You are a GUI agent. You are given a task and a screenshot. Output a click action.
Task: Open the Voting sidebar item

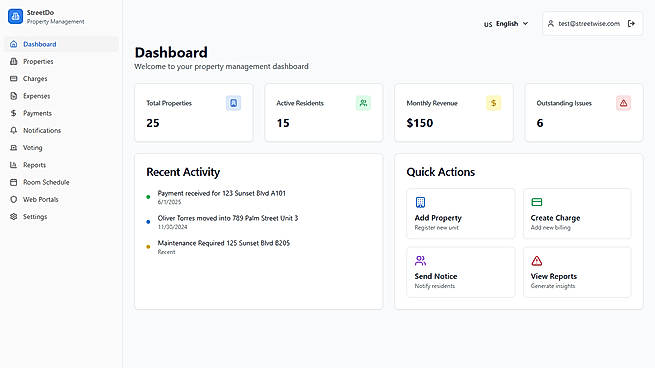coord(61,147)
